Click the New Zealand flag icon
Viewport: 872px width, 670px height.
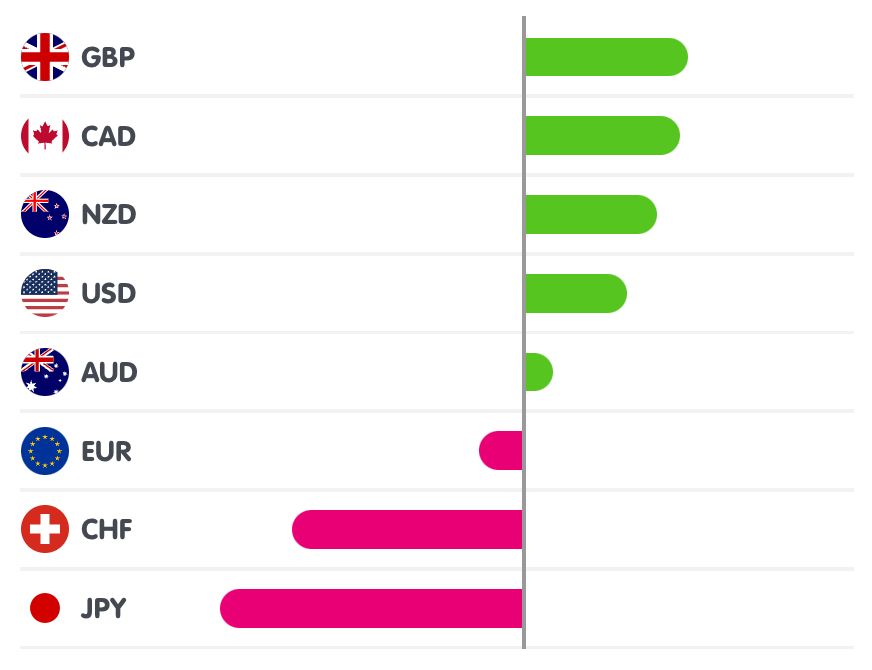[45, 214]
